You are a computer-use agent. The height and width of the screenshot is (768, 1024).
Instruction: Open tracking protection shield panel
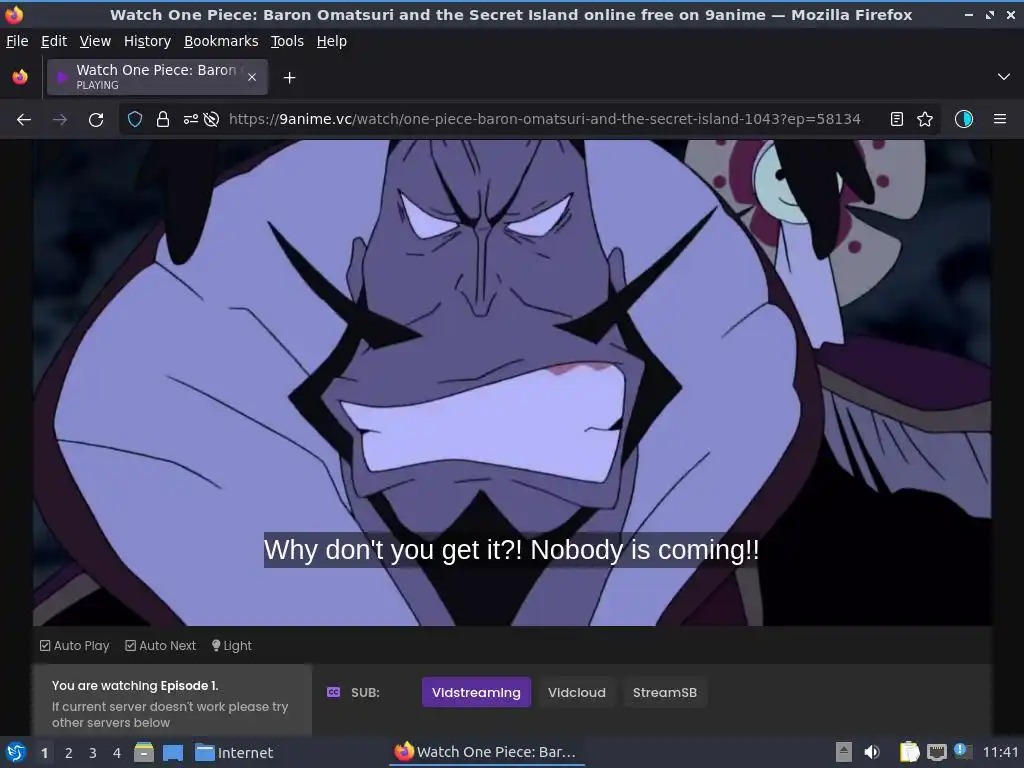pyautogui.click(x=135, y=119)
